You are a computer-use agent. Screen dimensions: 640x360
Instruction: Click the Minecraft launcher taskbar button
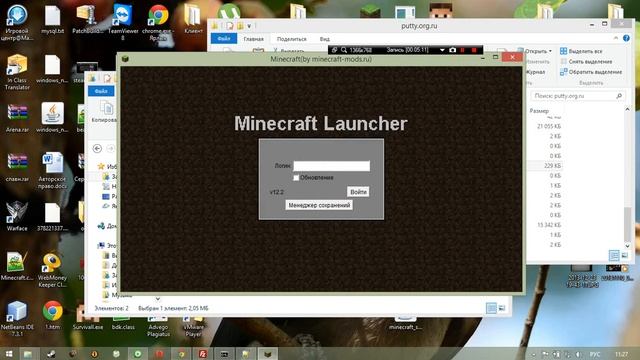(x=268, y=354)
